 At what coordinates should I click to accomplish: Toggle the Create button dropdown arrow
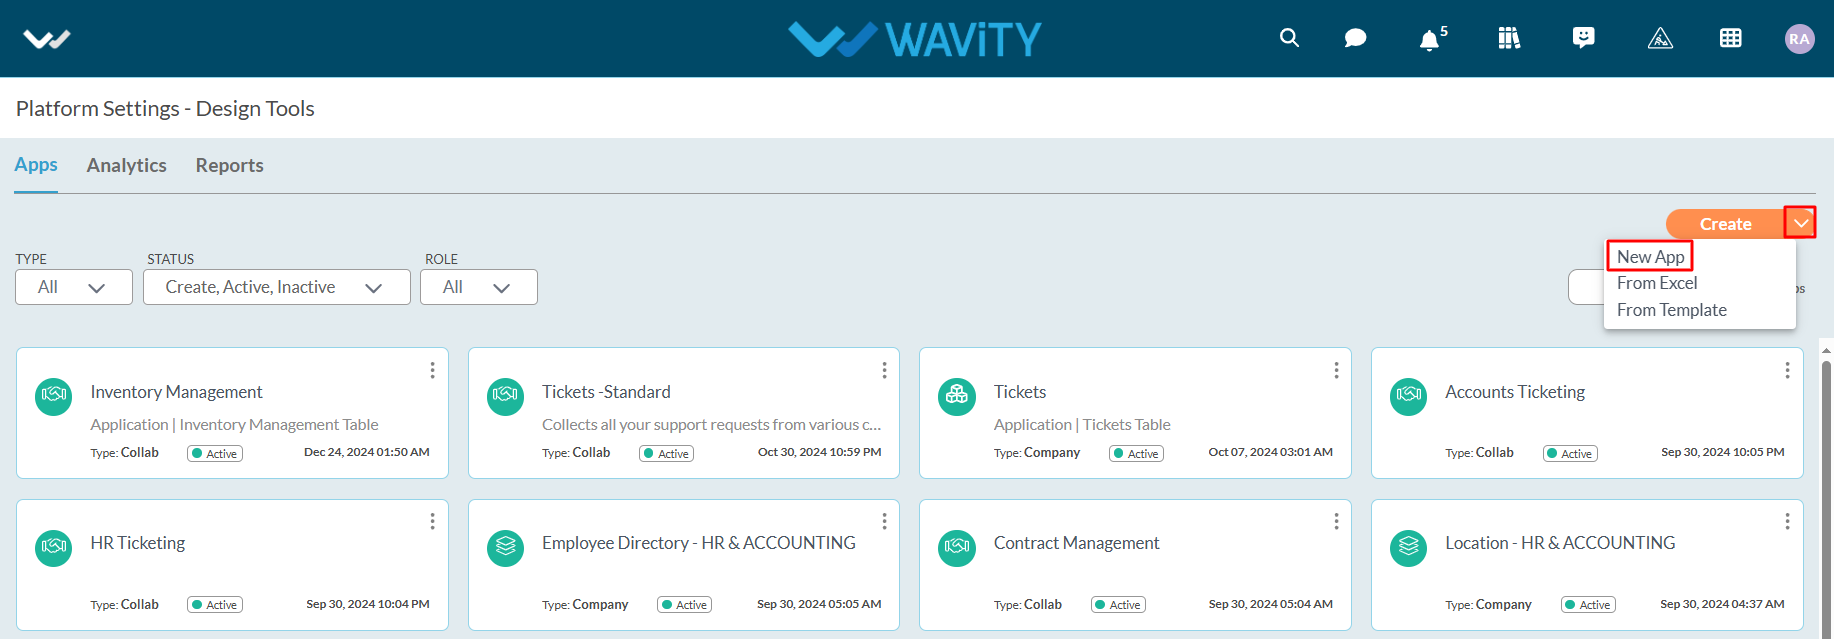tap(1801, 223)
